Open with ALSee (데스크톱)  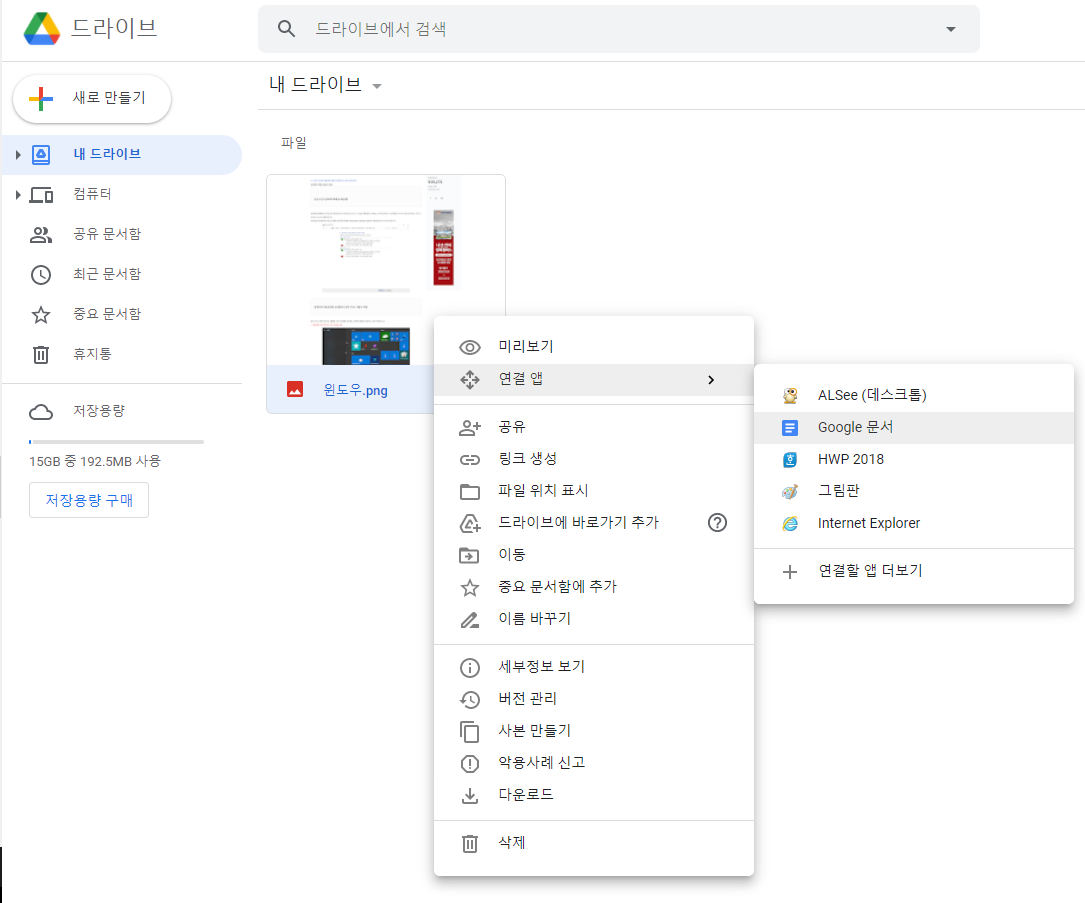pyautogui.click(x=913, y=395)
